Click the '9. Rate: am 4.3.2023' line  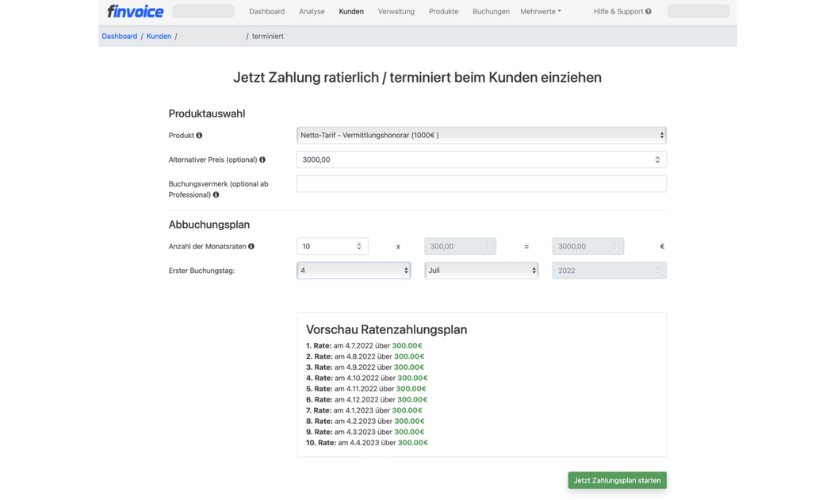point(365,432)
